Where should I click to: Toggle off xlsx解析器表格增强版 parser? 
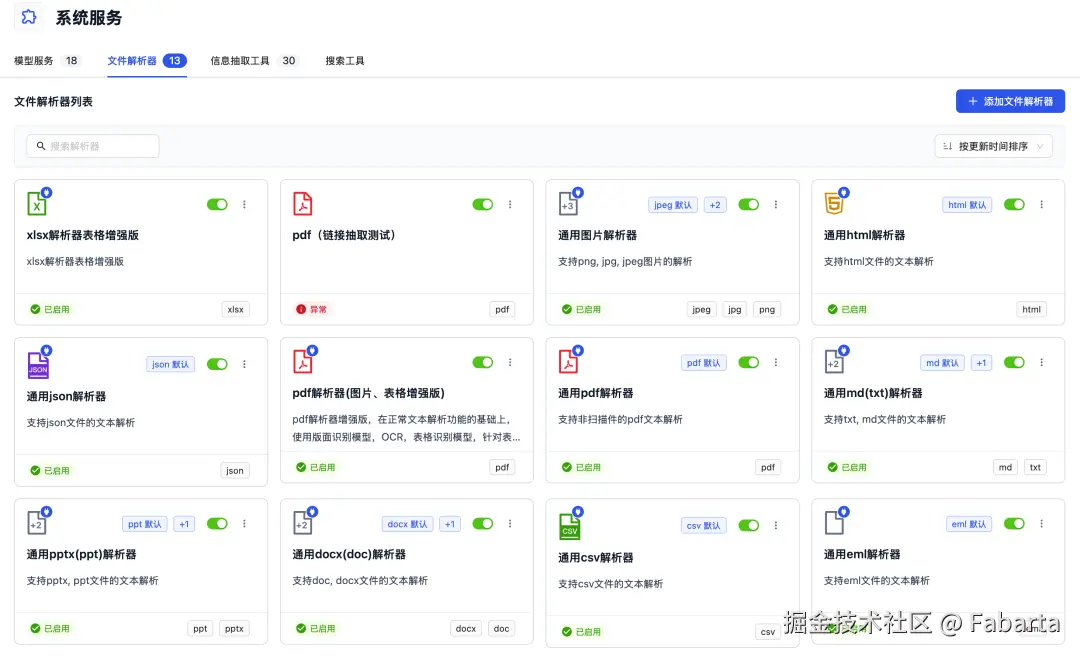point(217,205)
